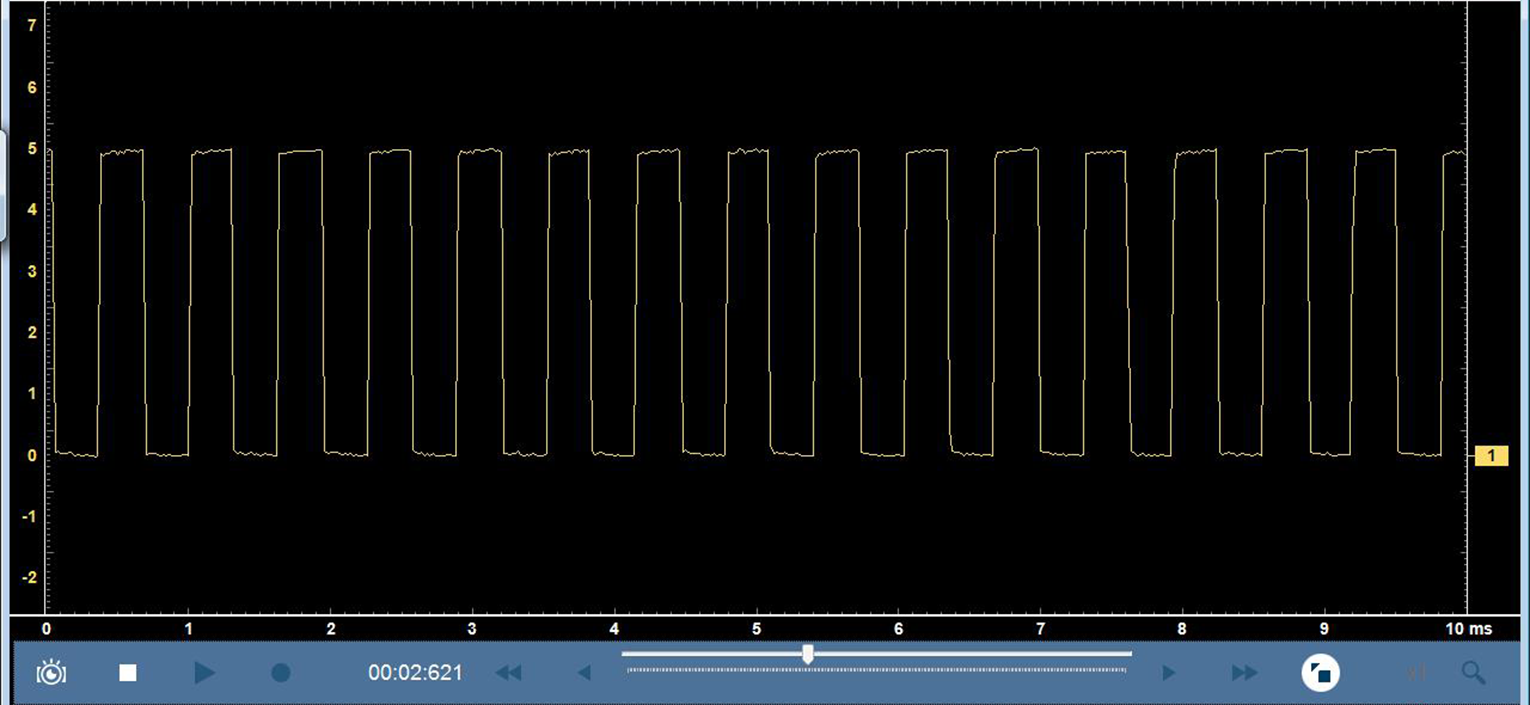Click the playback position slider handle
Viewport: 1530px width, 705px height.
point(807,654)
